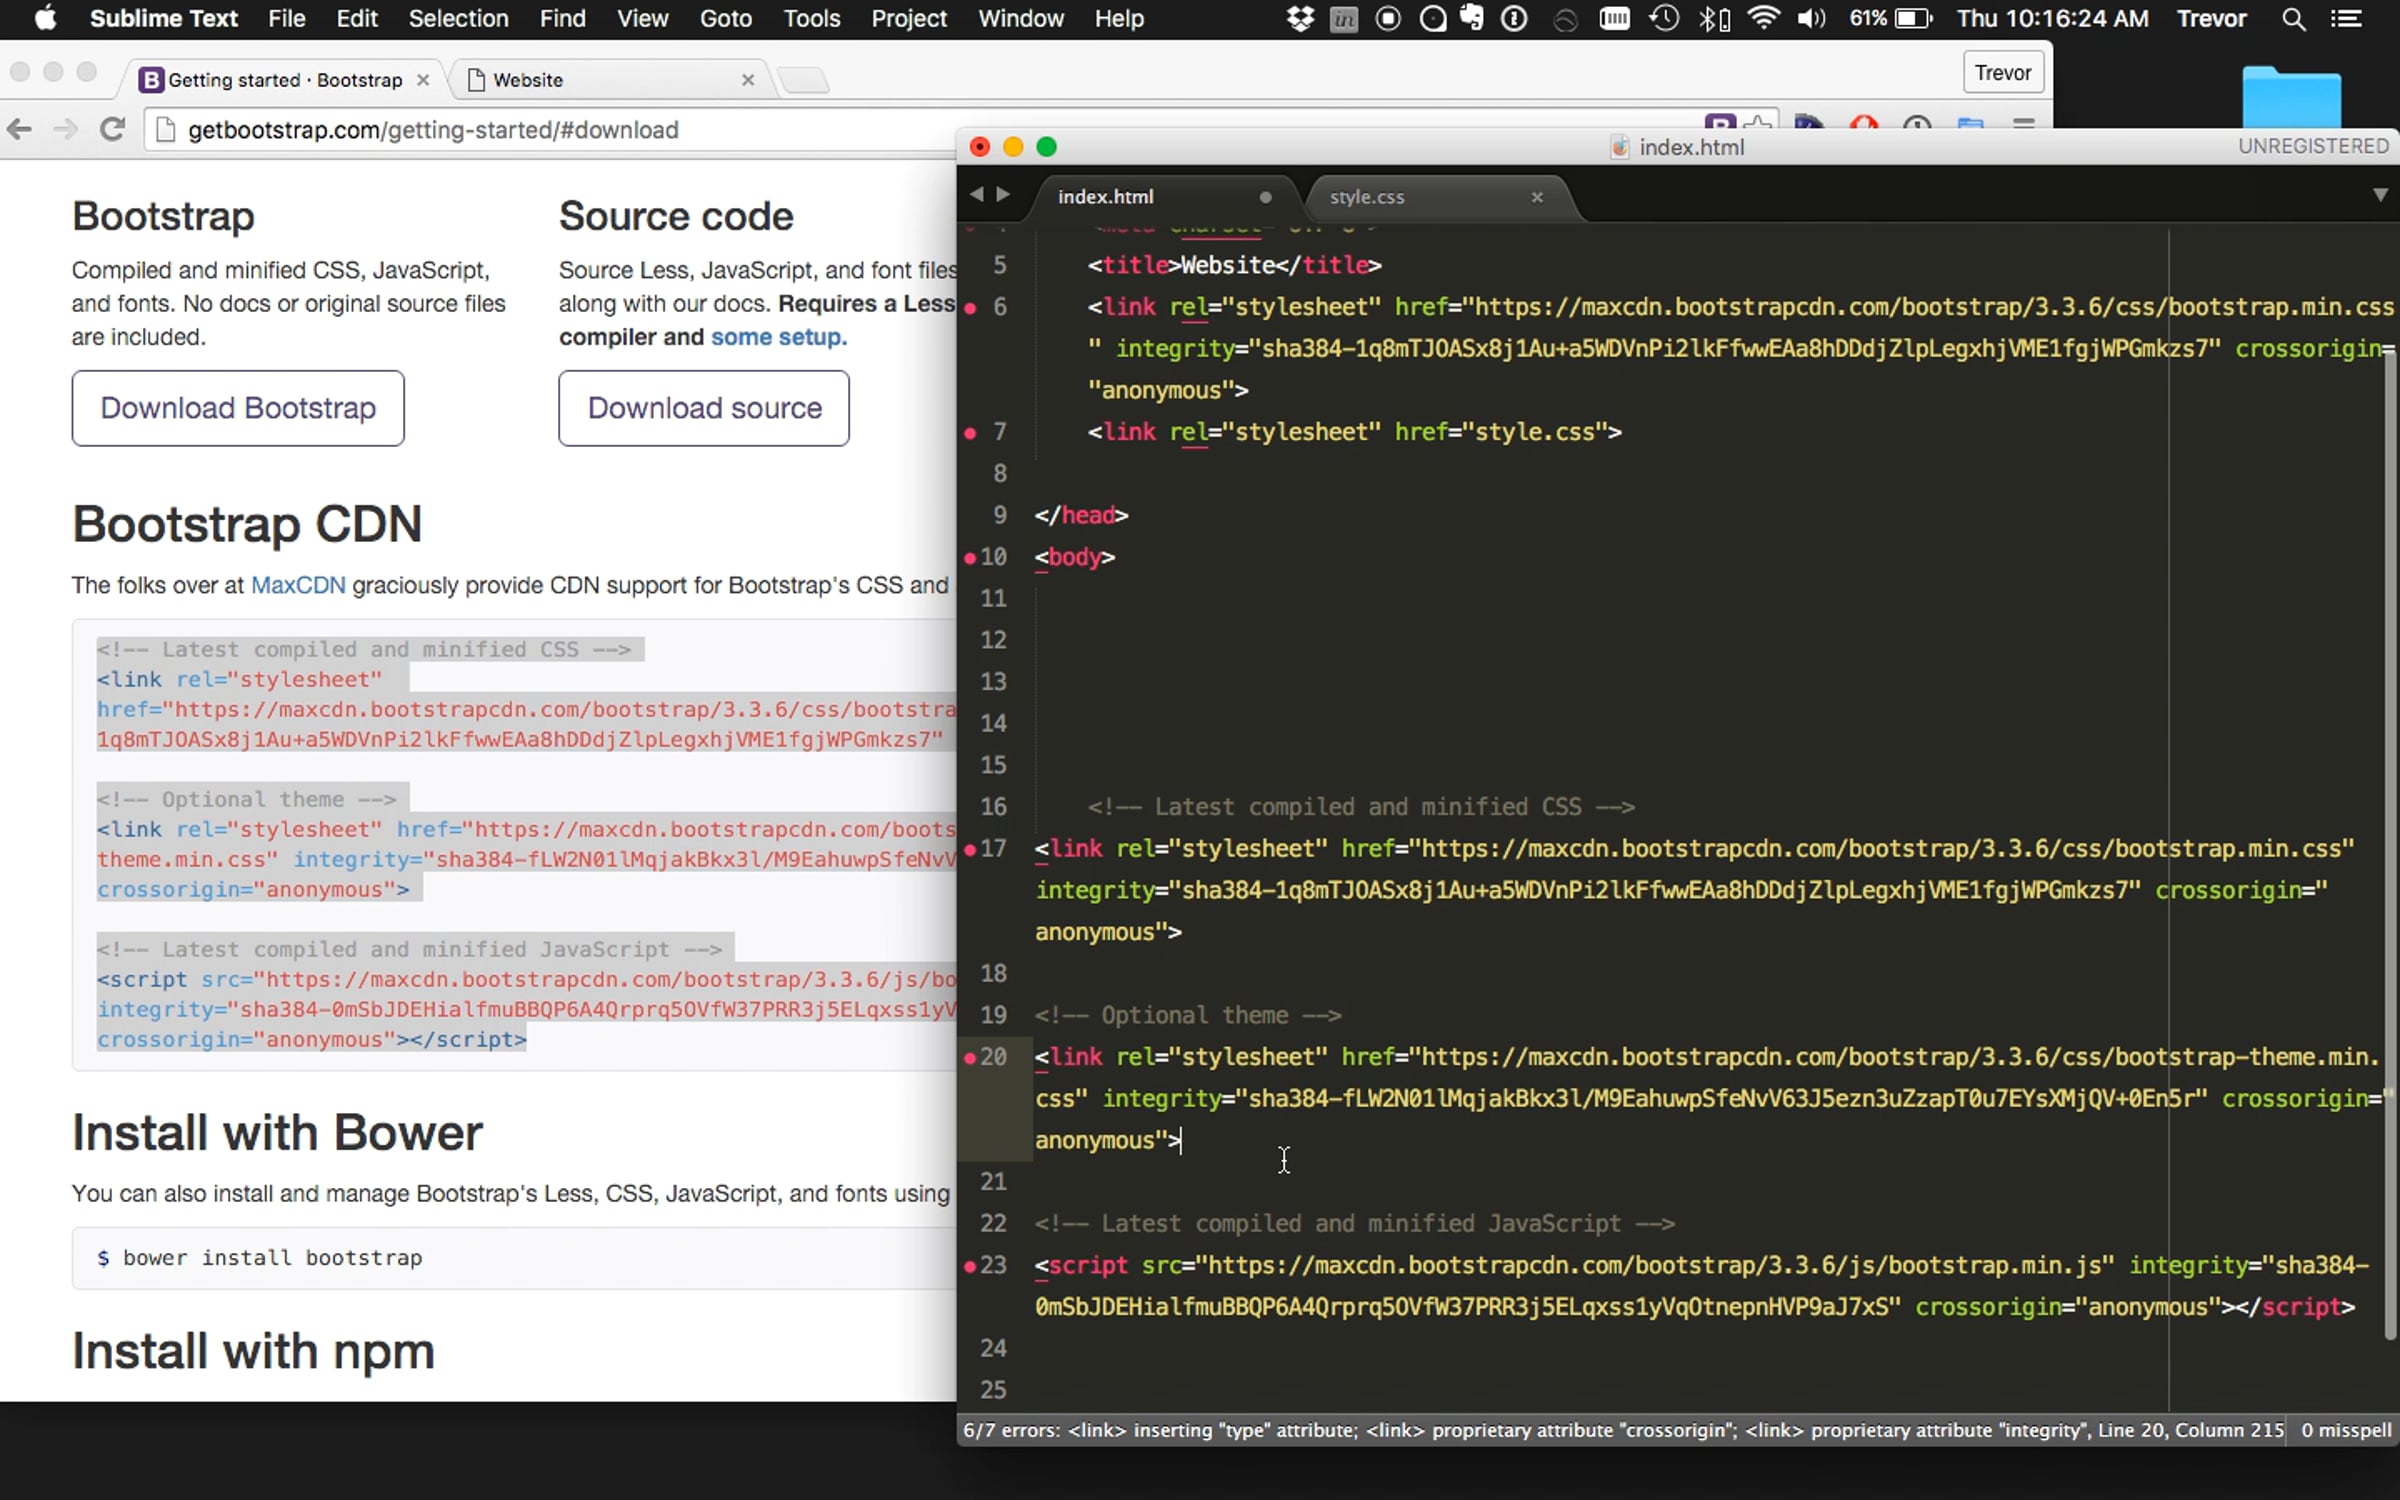Close the Getting started · Bootstrap tab
Image resolution: width=2400 pixels, height=1500 pixels.
point(423,80)
